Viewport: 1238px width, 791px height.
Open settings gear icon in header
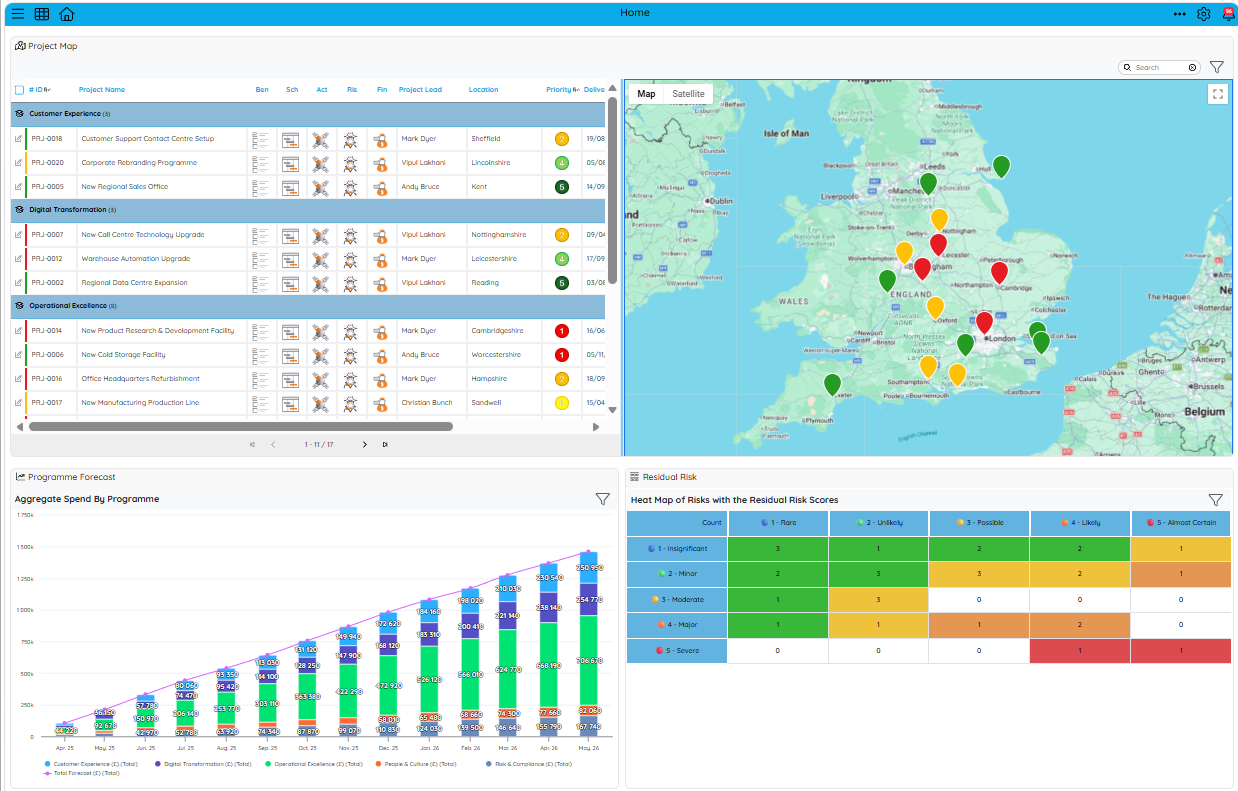tap(1204, 14)
